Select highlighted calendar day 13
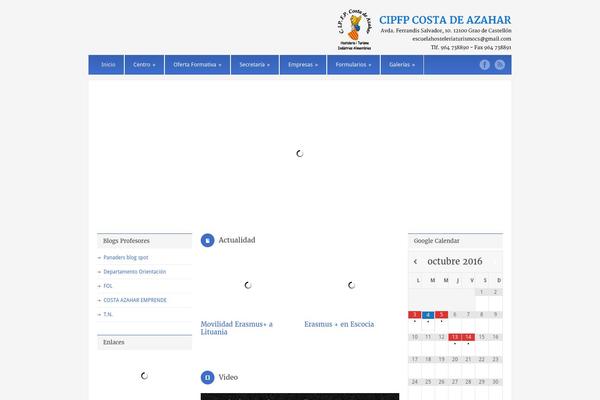Image resolution: width=600 pixels, height=400 pixels. click(455, 337)
